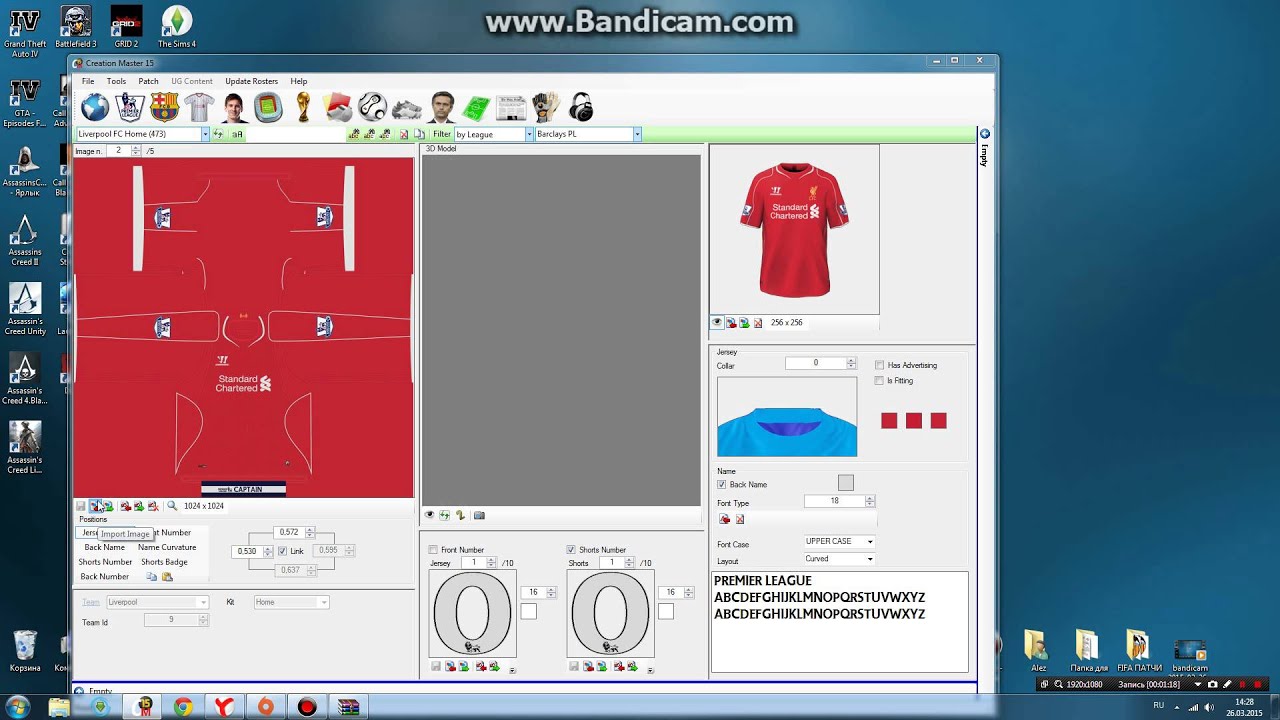Viewport: 1280px width, 720px height.
Task: Select the Back Number position option
Action: (x=104, y=577)
